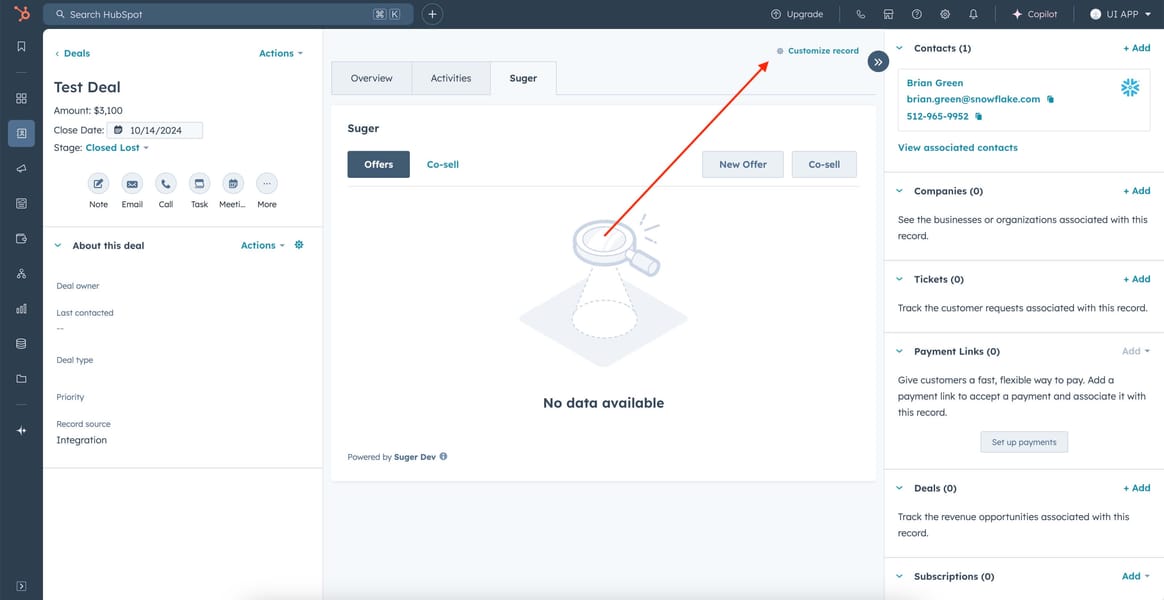Open the Closed Lost stage dropdown
Viewport: 1164px width, 600px height.
pos(117,148)
